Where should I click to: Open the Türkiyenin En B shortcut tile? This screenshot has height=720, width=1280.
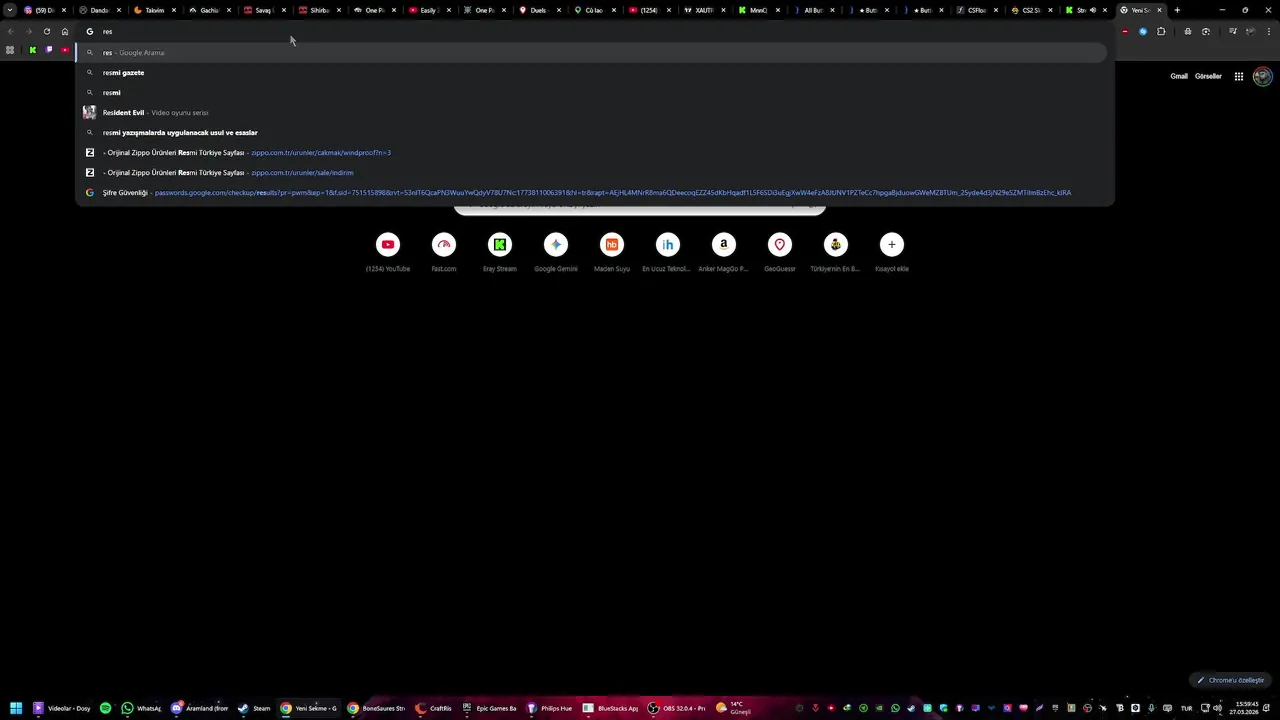click(836, 252)
